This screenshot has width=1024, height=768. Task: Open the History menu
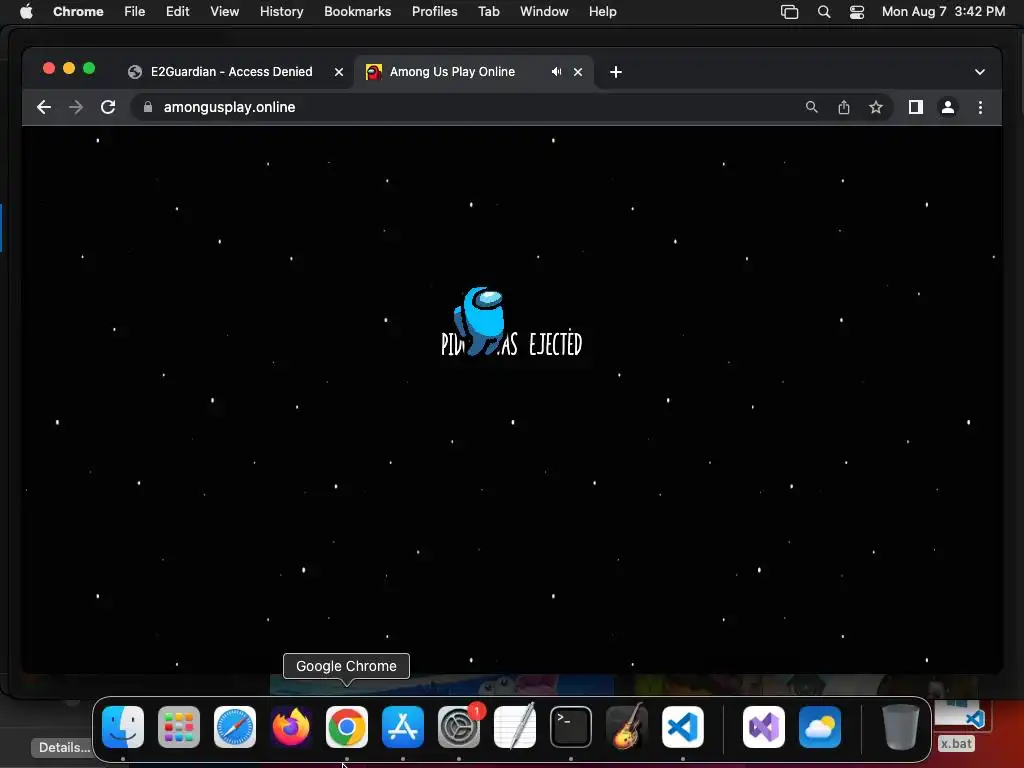pos(281,12)
